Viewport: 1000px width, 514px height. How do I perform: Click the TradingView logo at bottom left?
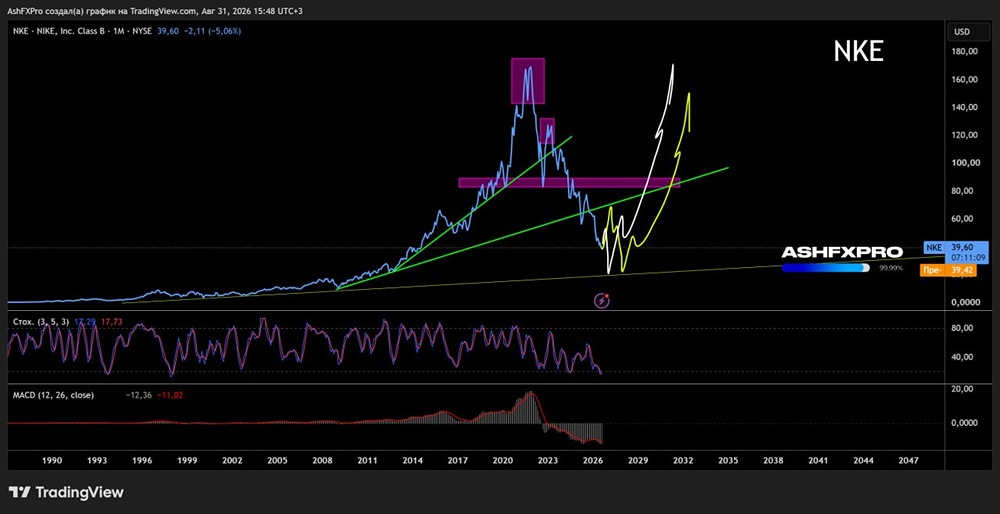(x=66, y=492)
